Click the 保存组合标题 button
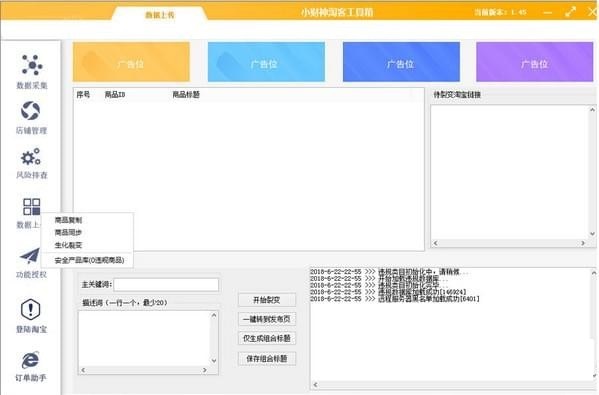This screenshot has height=395, width=599. [x=267, y=358]
